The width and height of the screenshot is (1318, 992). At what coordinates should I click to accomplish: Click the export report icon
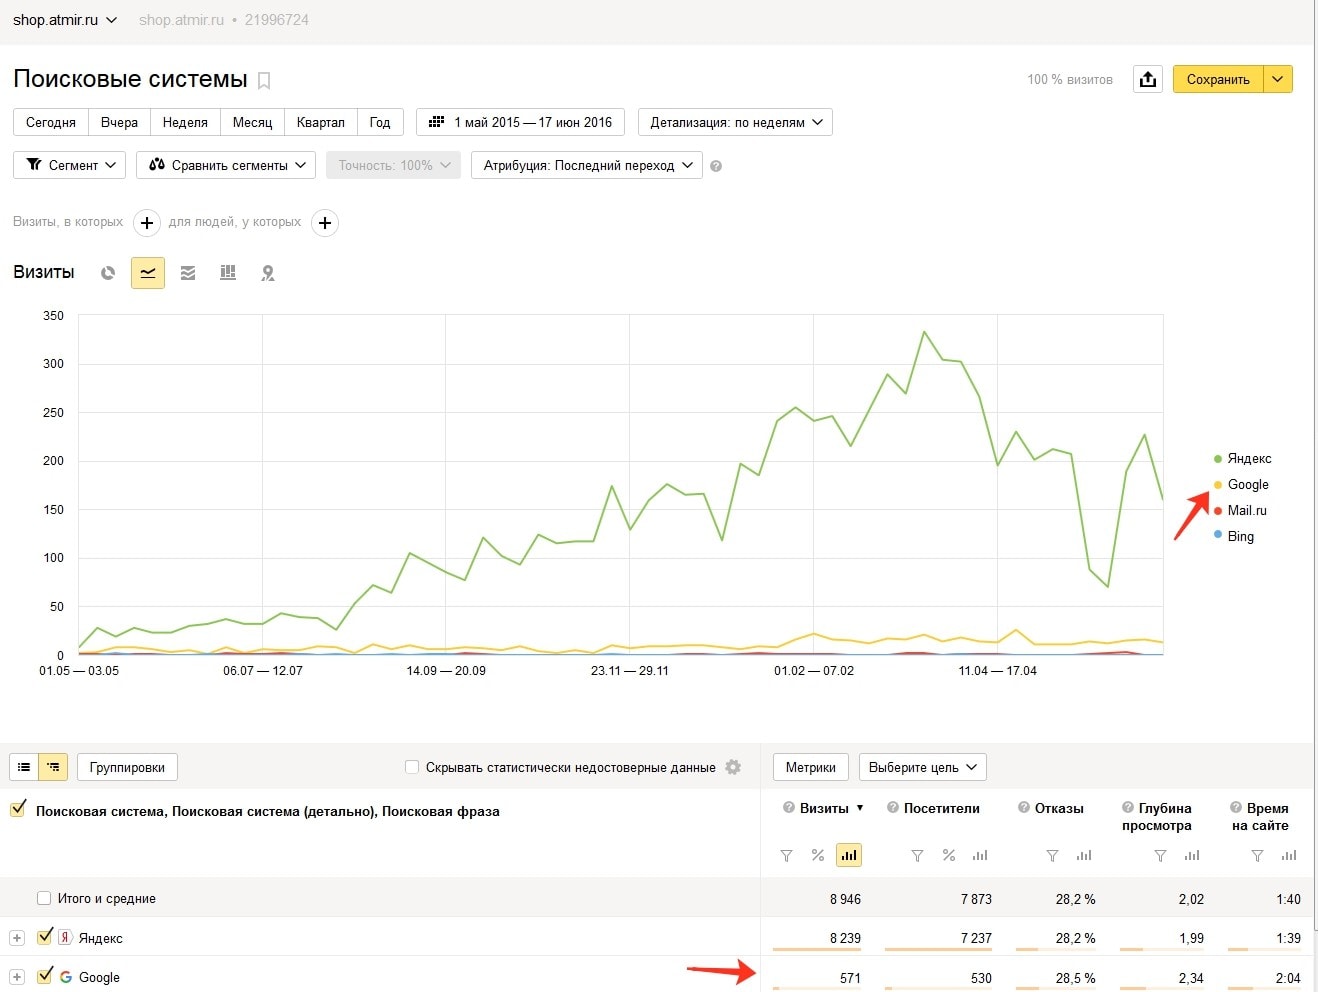[1148, 79]
